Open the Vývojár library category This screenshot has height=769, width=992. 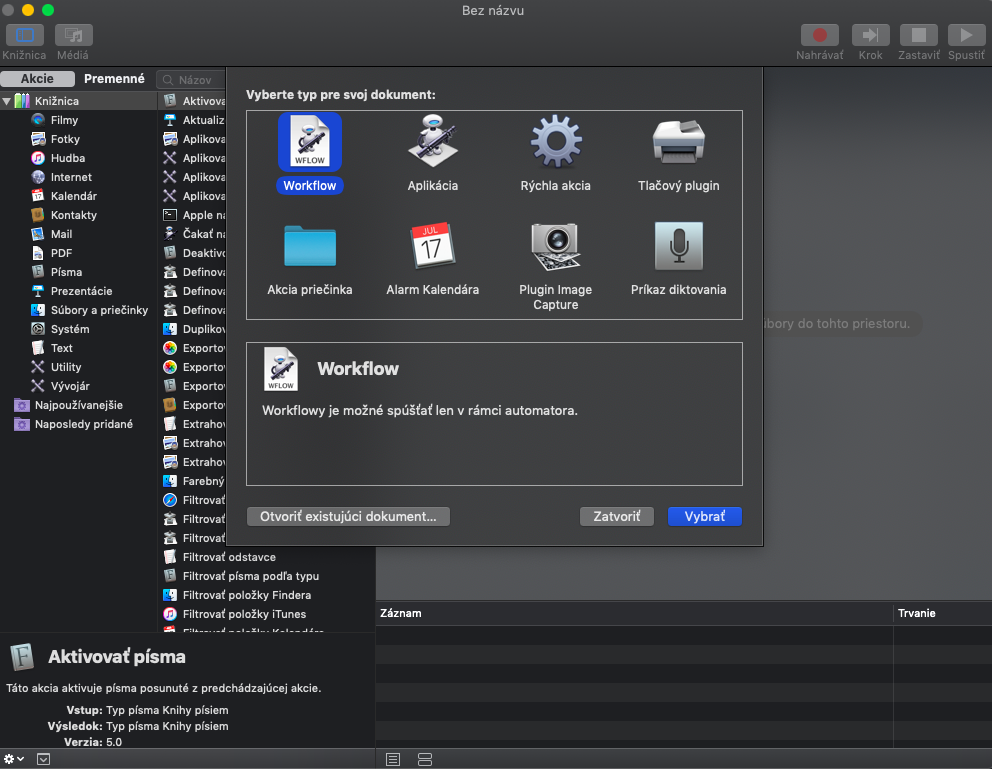coord(70,386)
